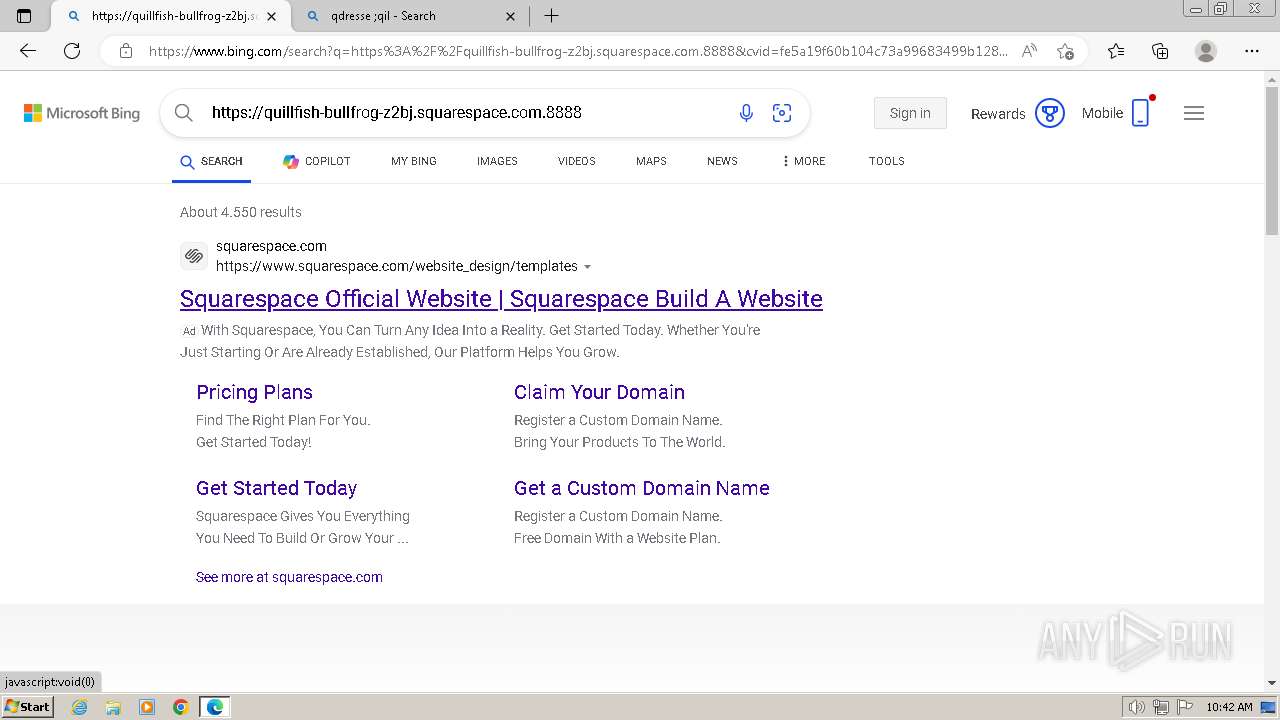
Task: Open the Get Started Today link
Action: pyautogui.click(x=276, y=488)
